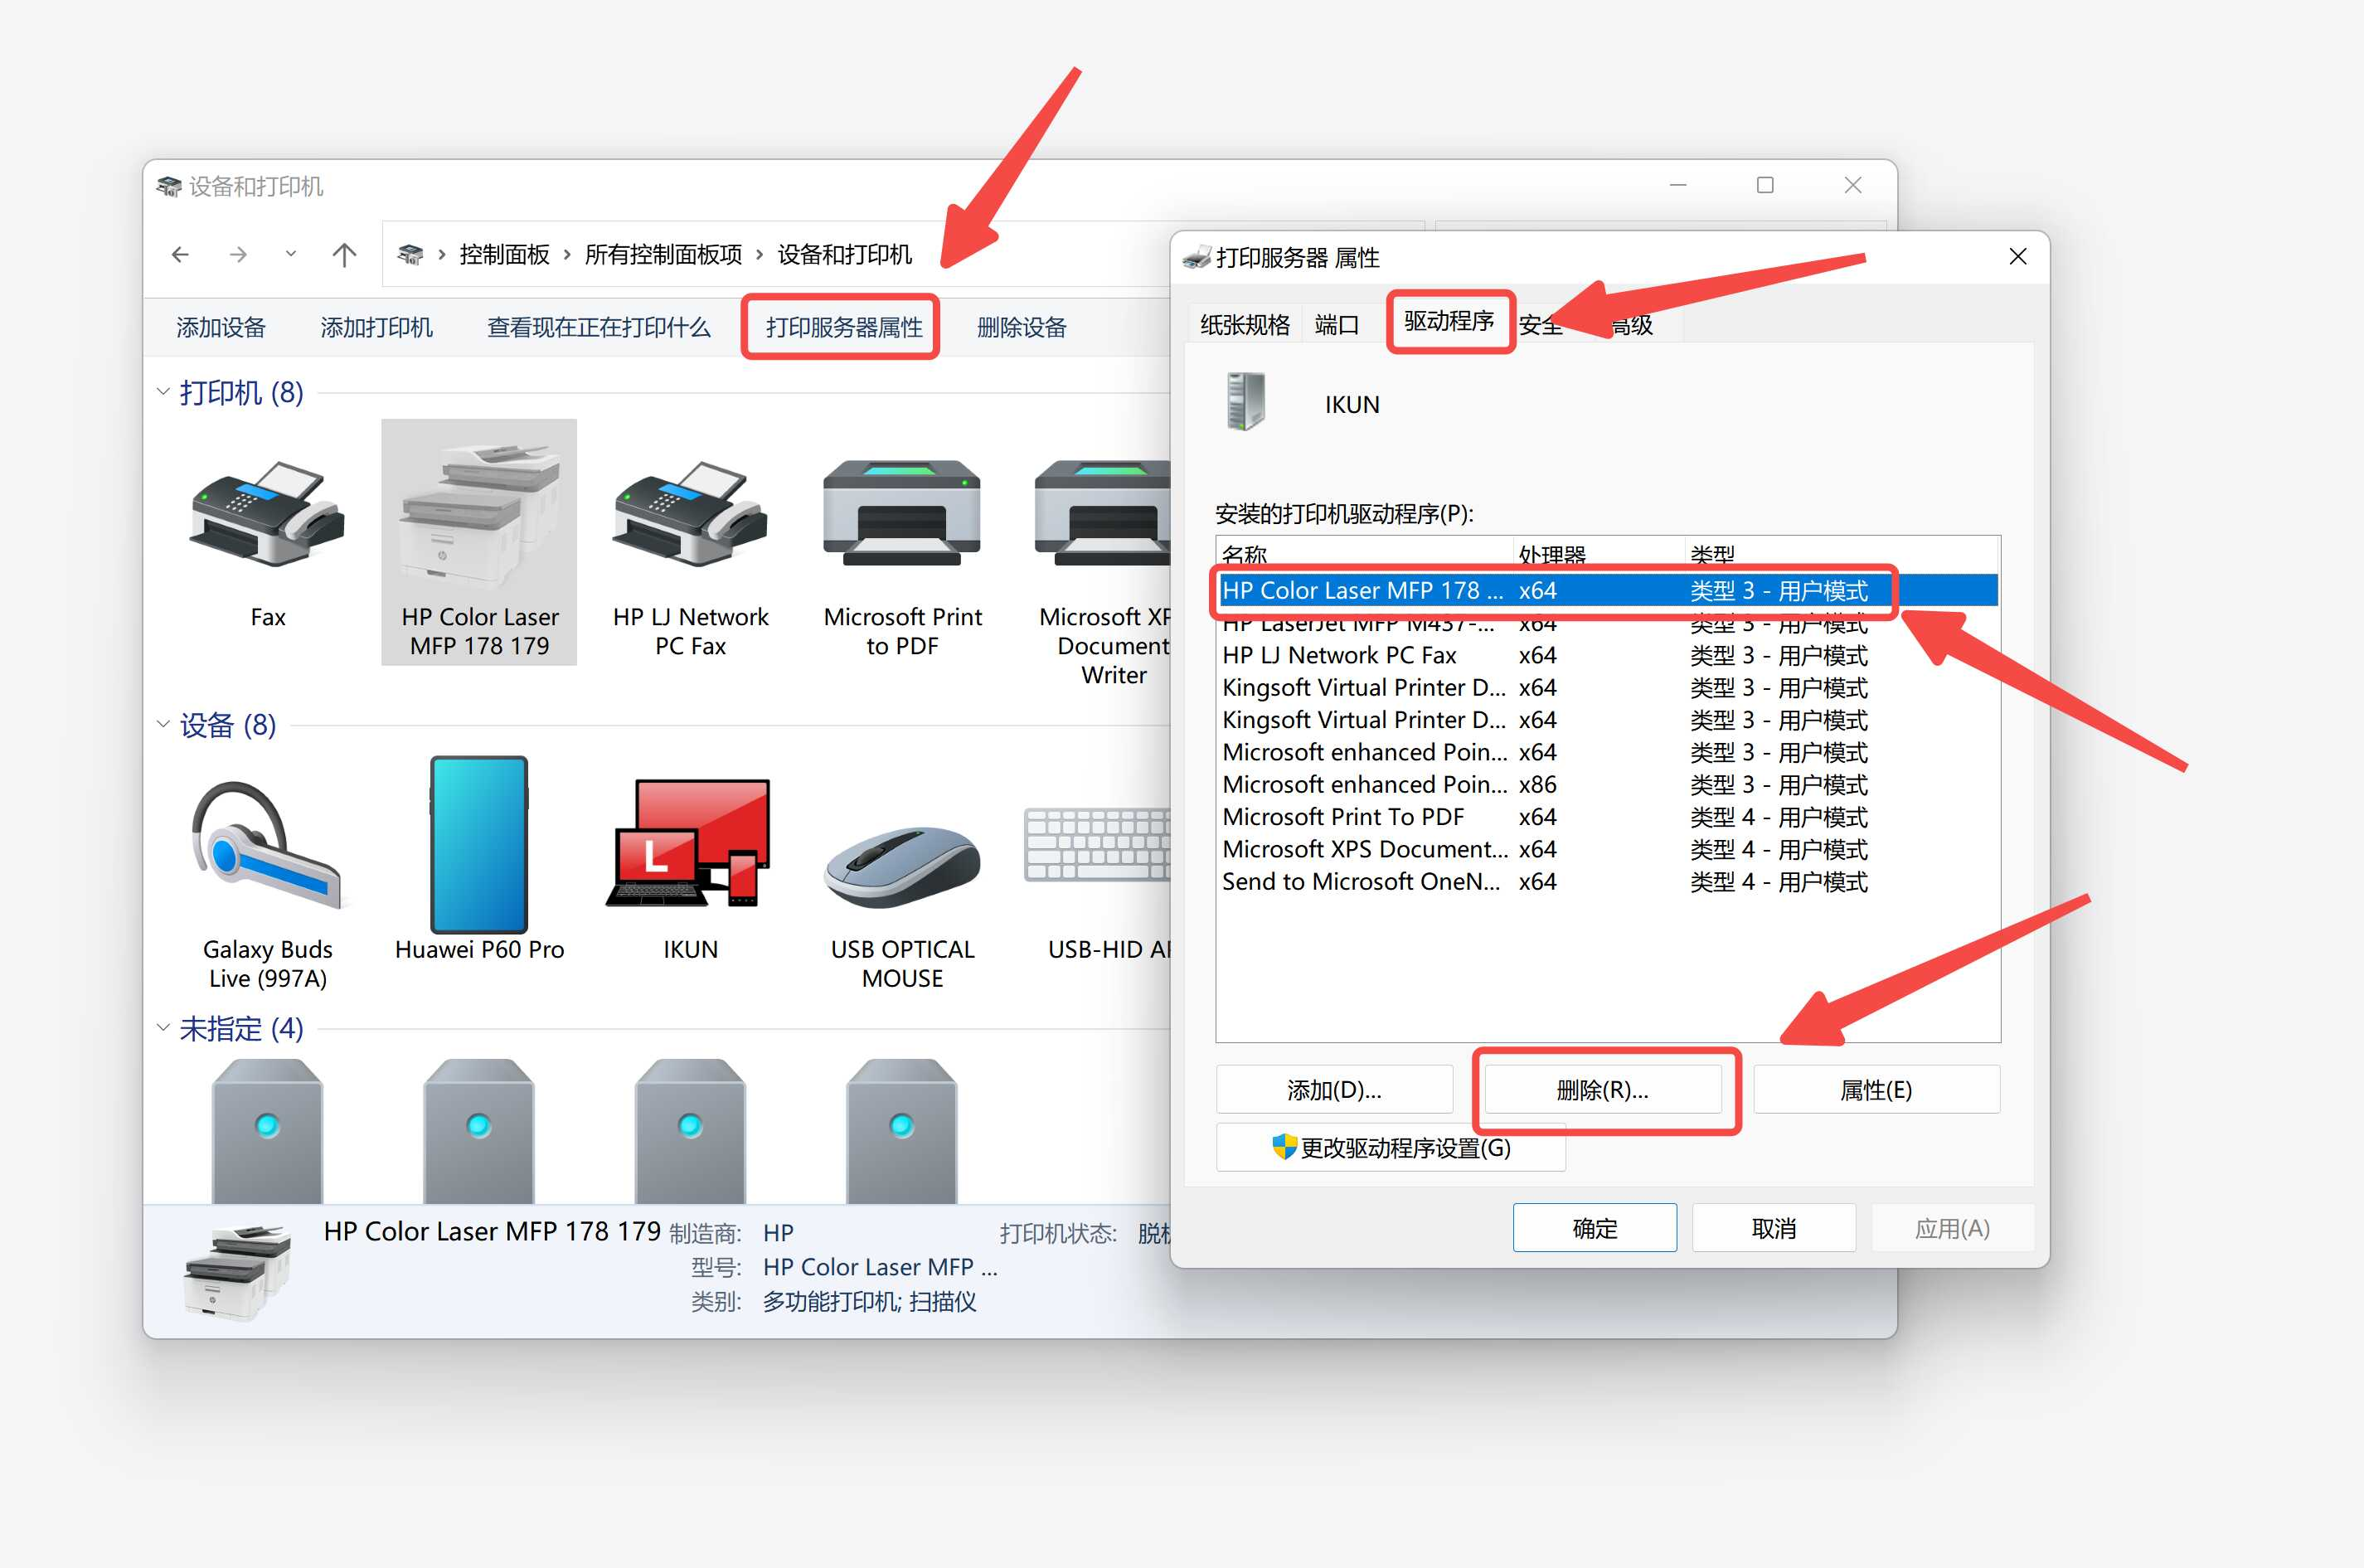Select the second unspecified device icon
2364x1568 pixels.
point(479,1130)
